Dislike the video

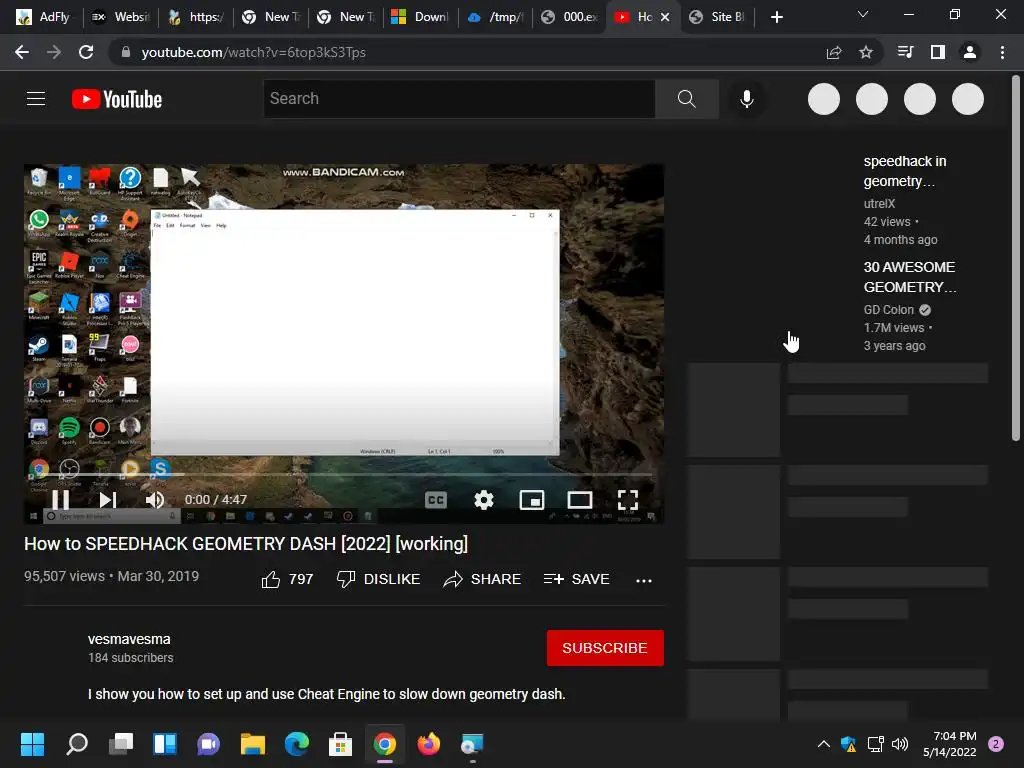378,579
